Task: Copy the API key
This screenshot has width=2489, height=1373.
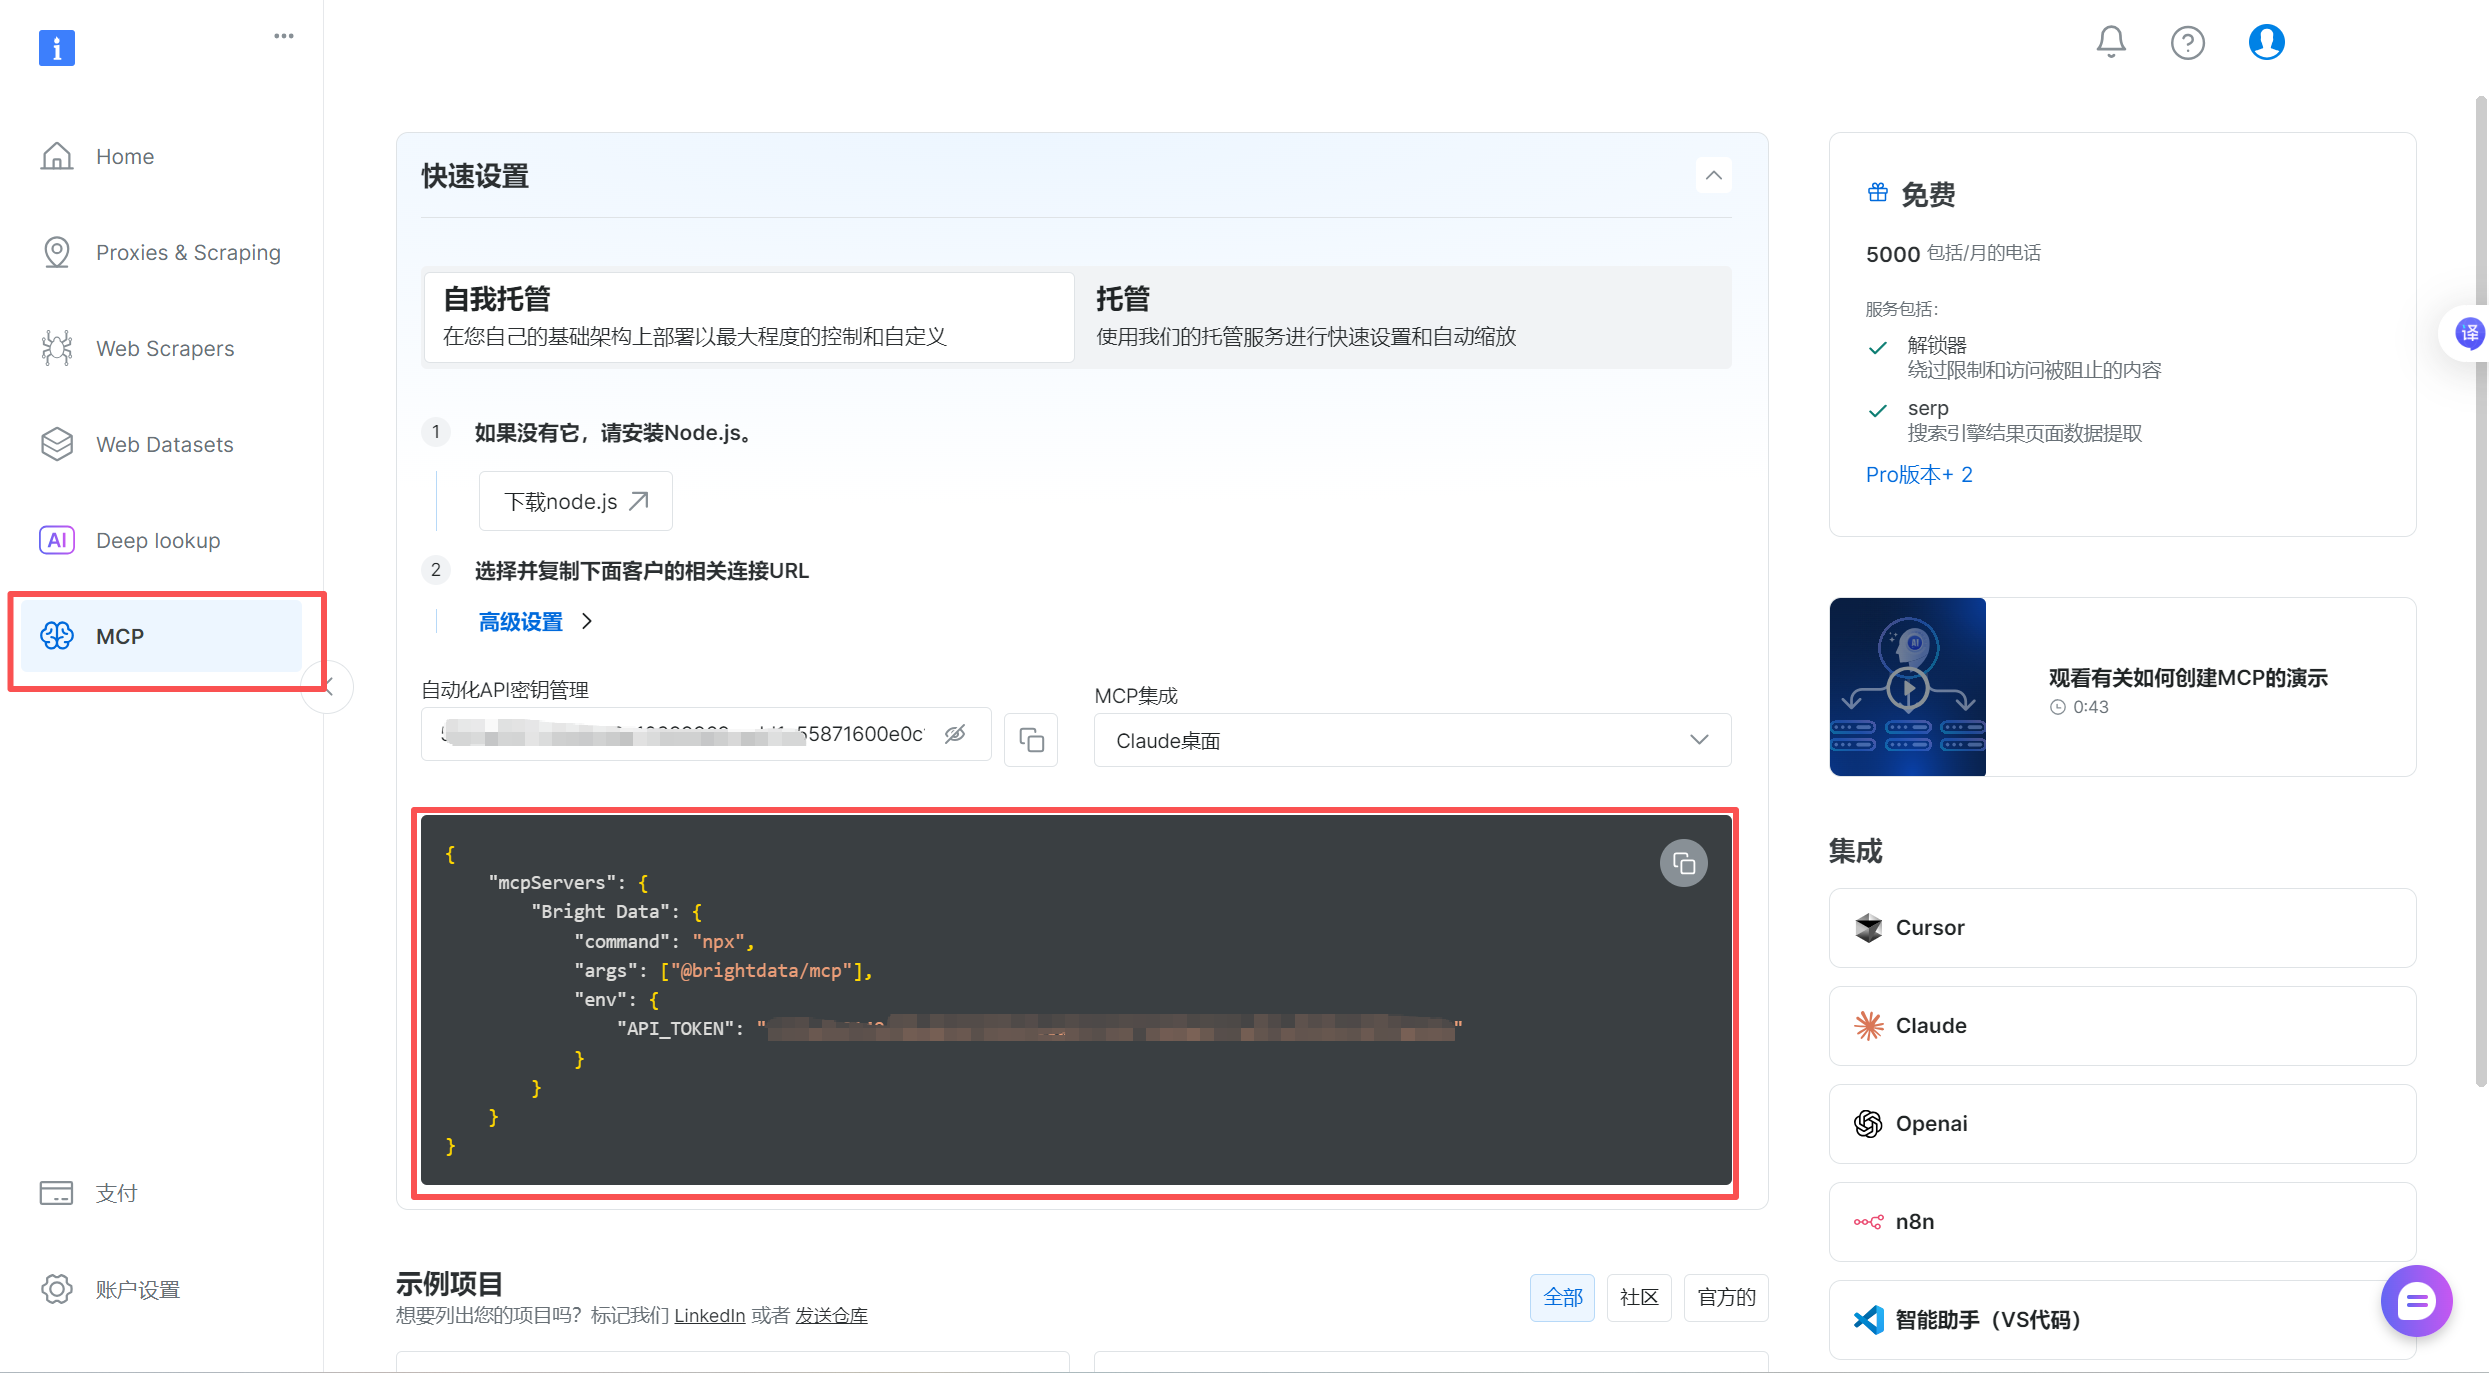Action: click(1031, 740)
